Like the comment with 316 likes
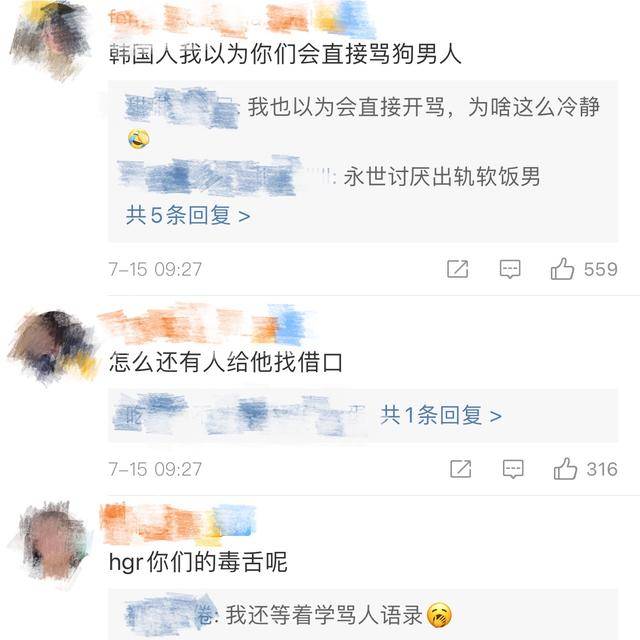The height and width of the screenshot is (640, 640). 565,469
